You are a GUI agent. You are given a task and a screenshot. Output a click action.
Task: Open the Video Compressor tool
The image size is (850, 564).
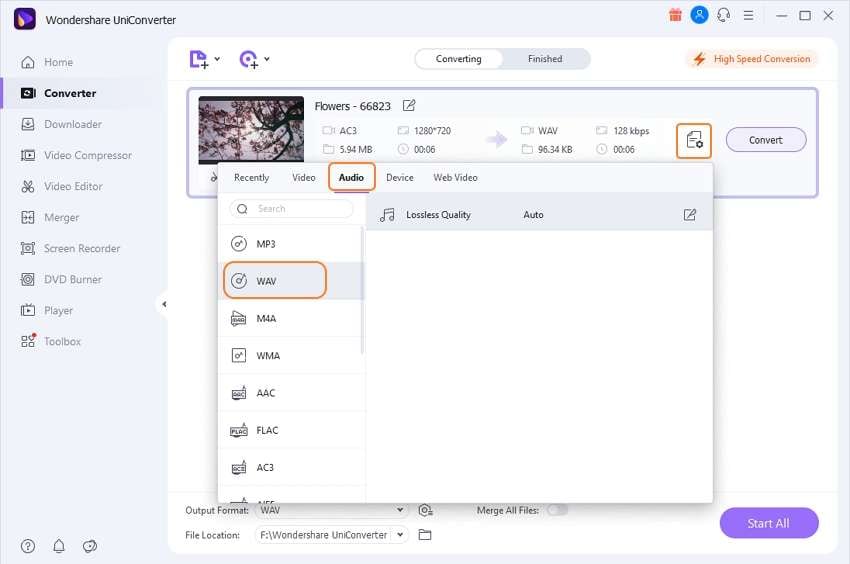tap(76, 155)
